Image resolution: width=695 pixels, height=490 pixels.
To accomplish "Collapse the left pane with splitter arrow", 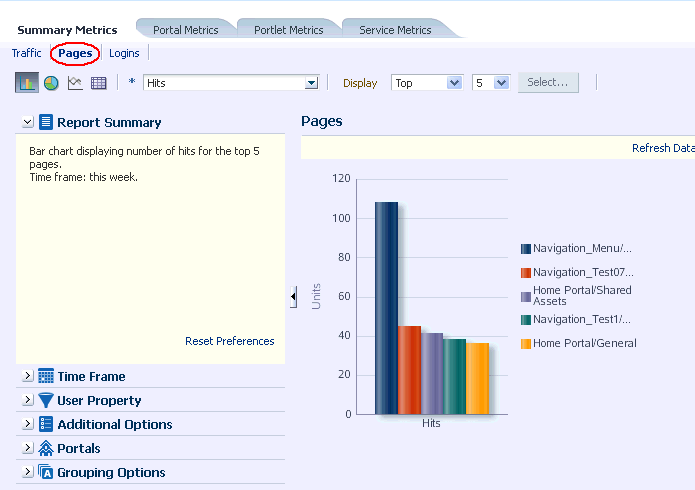I will click(293, 296).
